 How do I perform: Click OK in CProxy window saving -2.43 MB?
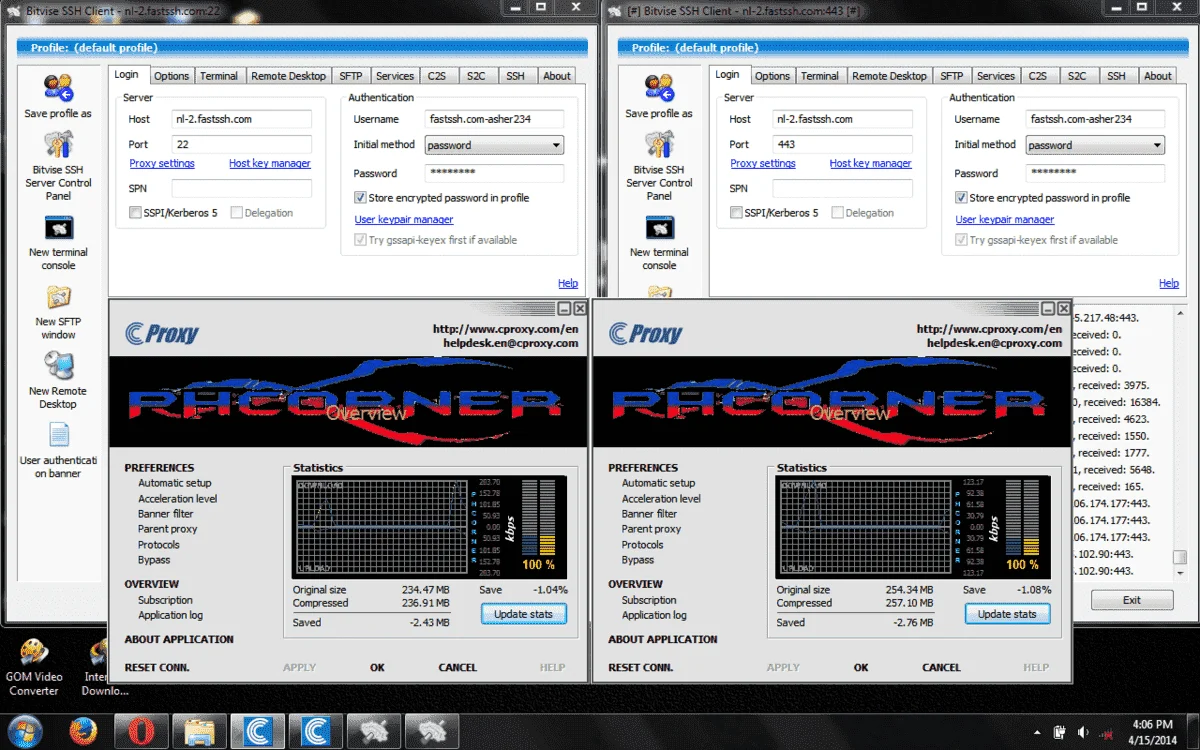point(377,667)
